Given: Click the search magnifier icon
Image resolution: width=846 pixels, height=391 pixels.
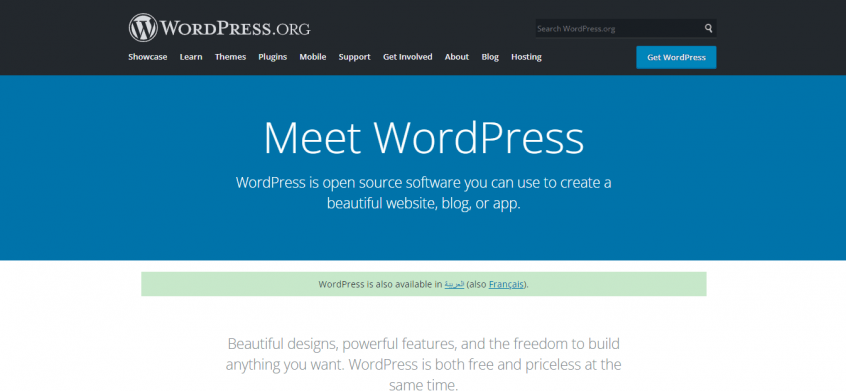Looking at the screenshot, I should 708,29.
